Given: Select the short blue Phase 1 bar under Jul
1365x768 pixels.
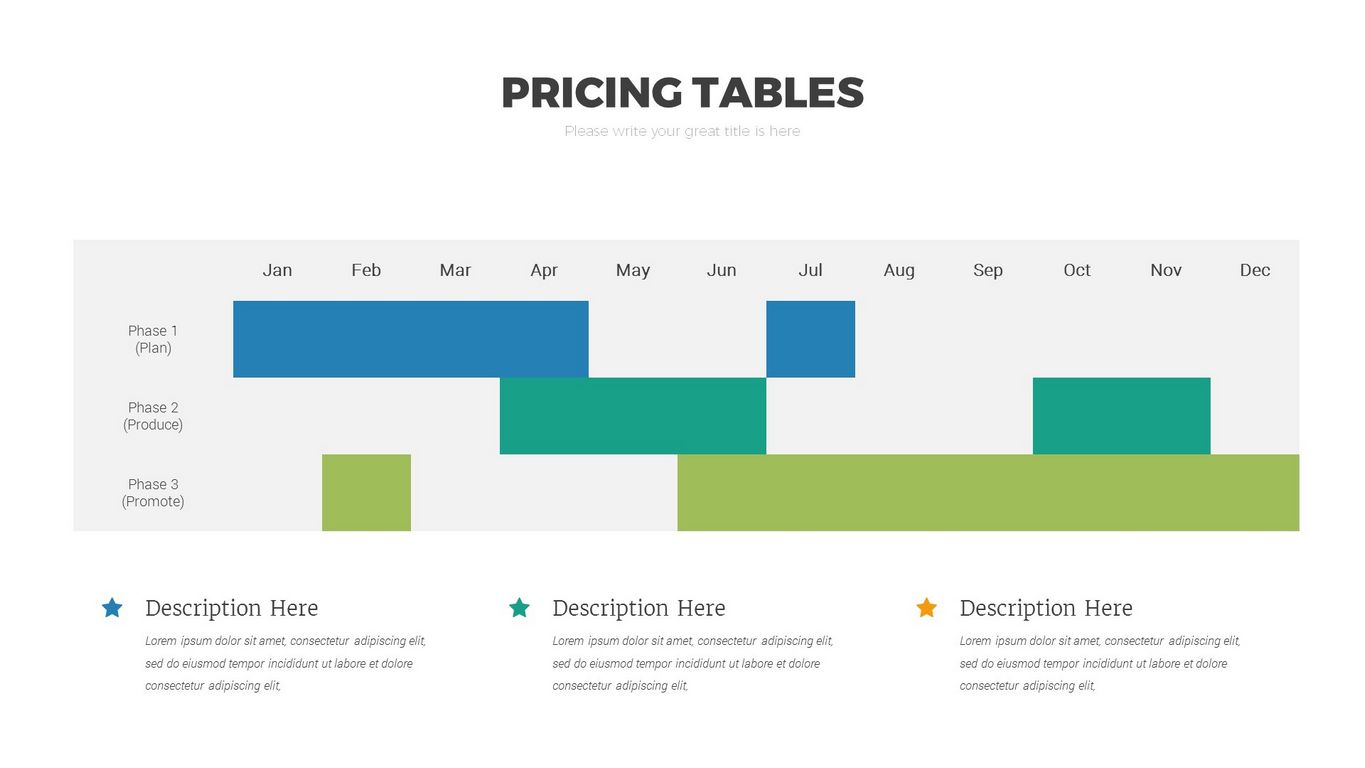Looking at the screenshot, I should [x=810, y=339].
